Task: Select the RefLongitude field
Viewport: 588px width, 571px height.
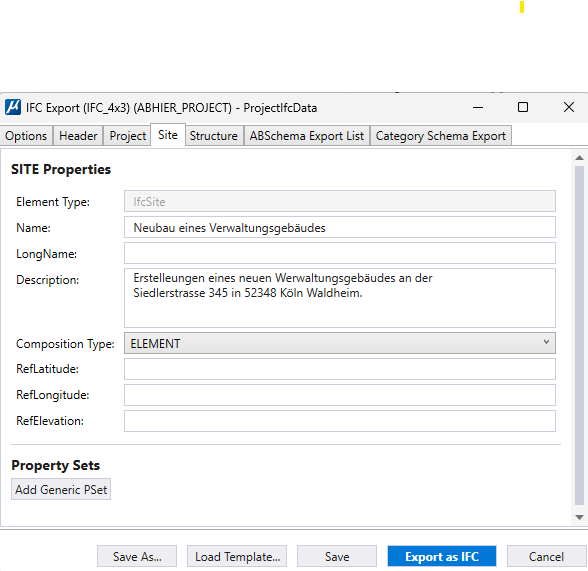Action: pos(340,395)
